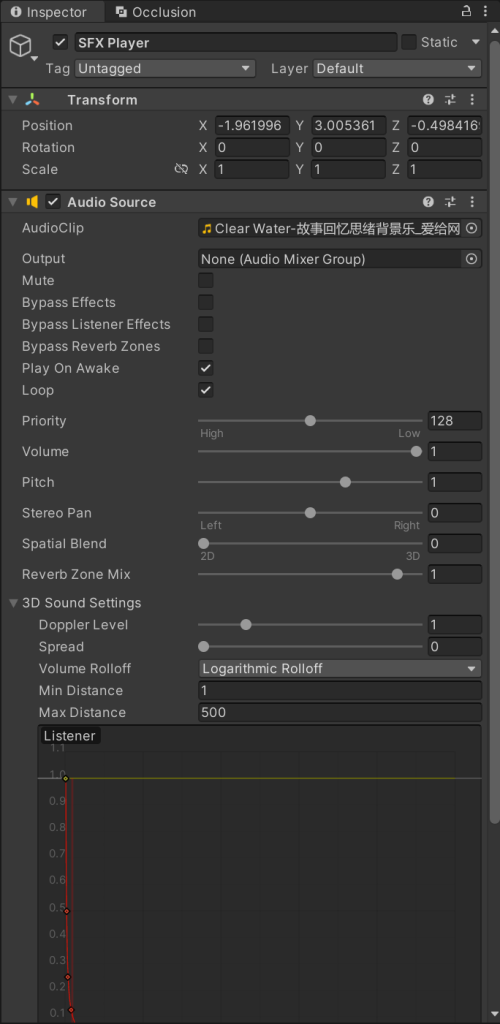Open the Inspector panel kebab menu

pos(484,11)
